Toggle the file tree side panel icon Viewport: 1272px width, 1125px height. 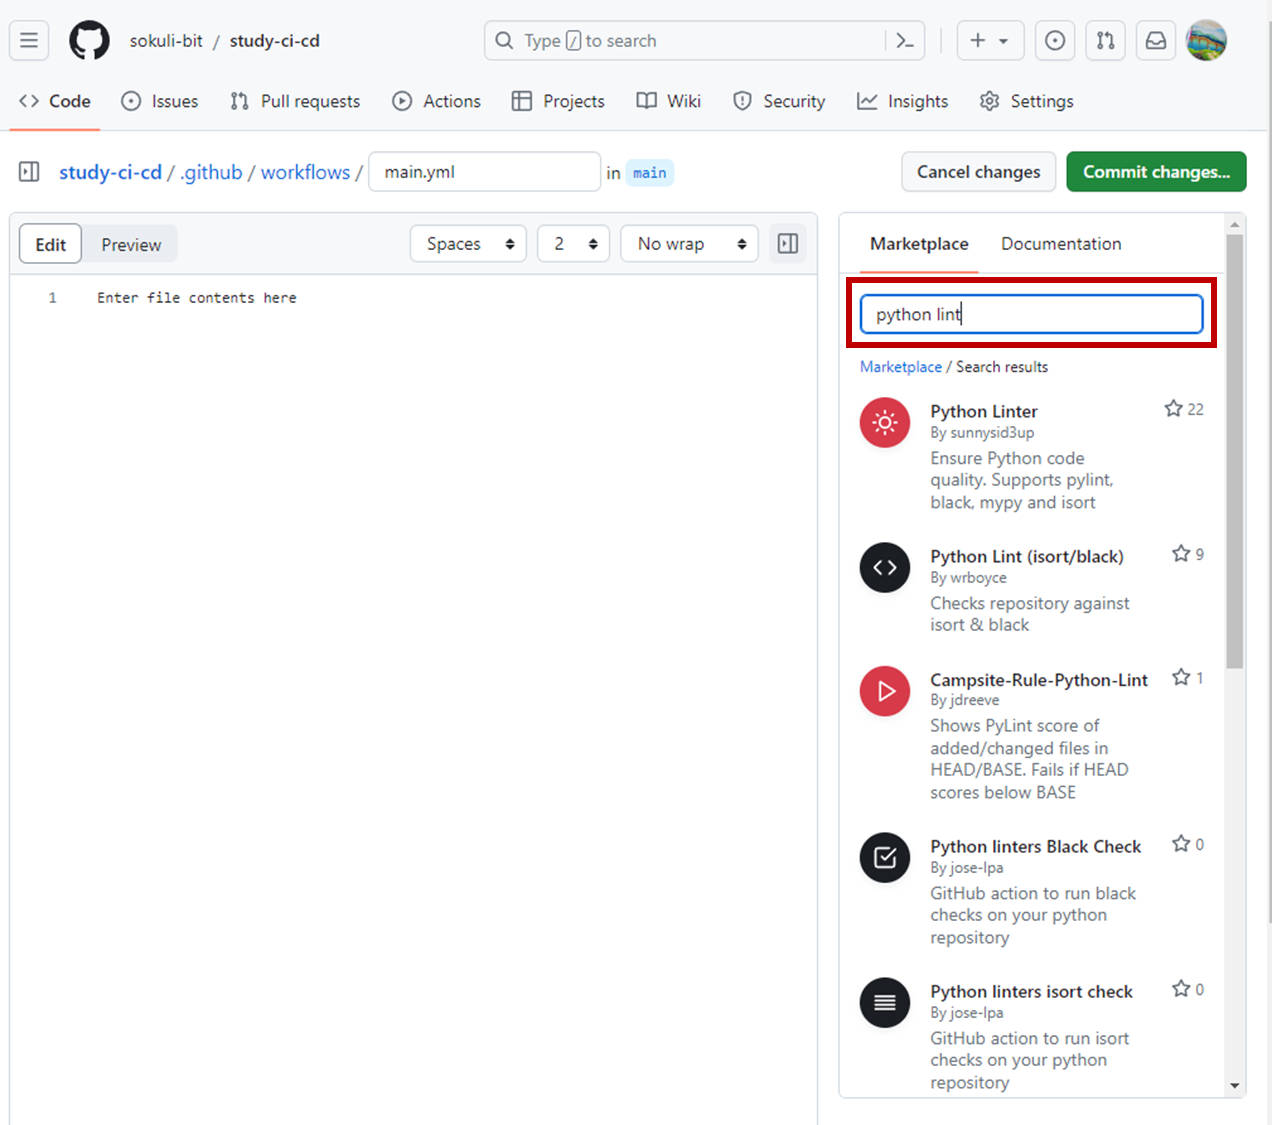click(x=29, y=172)
